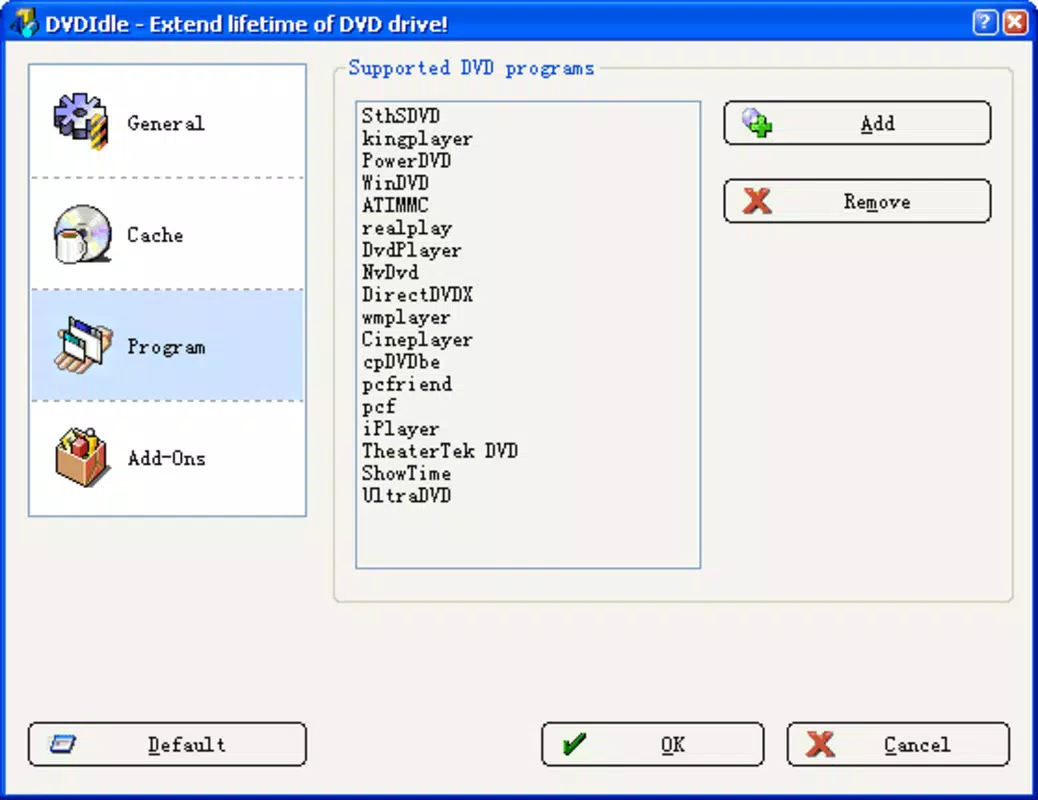Select UltraDVD in the program list

(406, 495)
